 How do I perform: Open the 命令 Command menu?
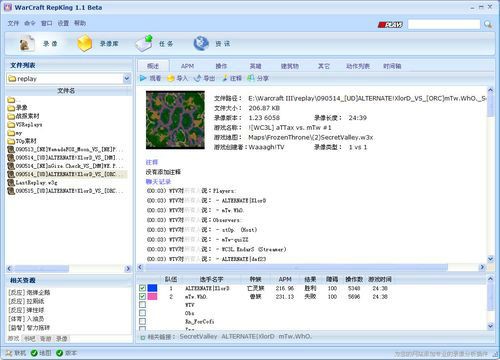tap(30, 23)
